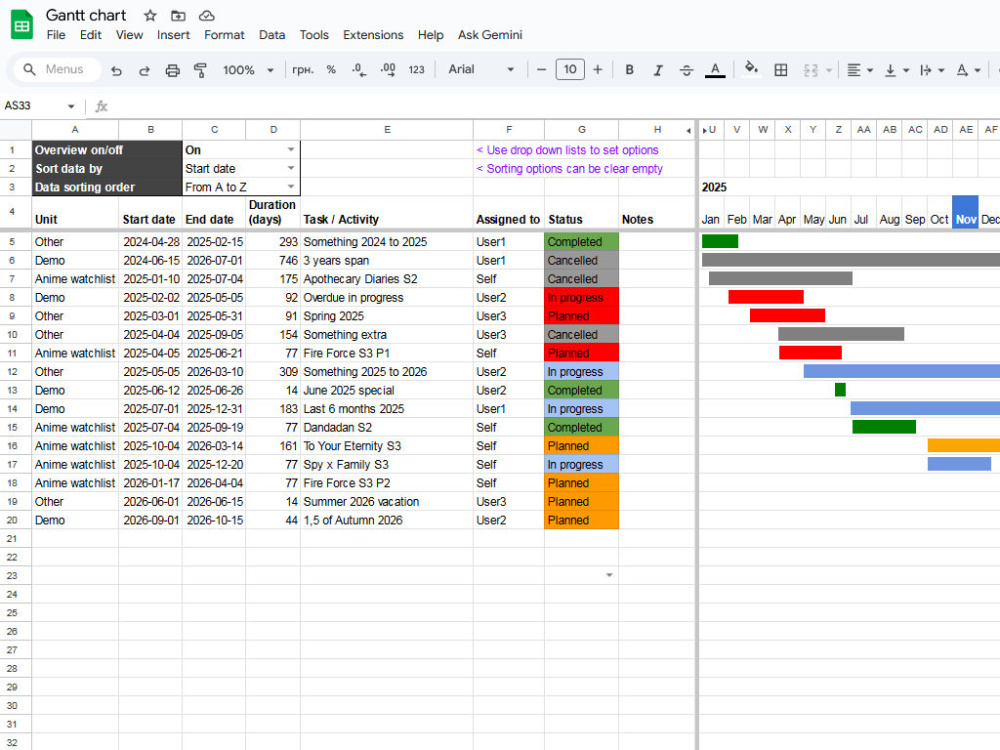The height and width of the screenshot is (750, 1000).
Task: Open text rotation options
Action: pyautogui.click(x=967, y=70)
